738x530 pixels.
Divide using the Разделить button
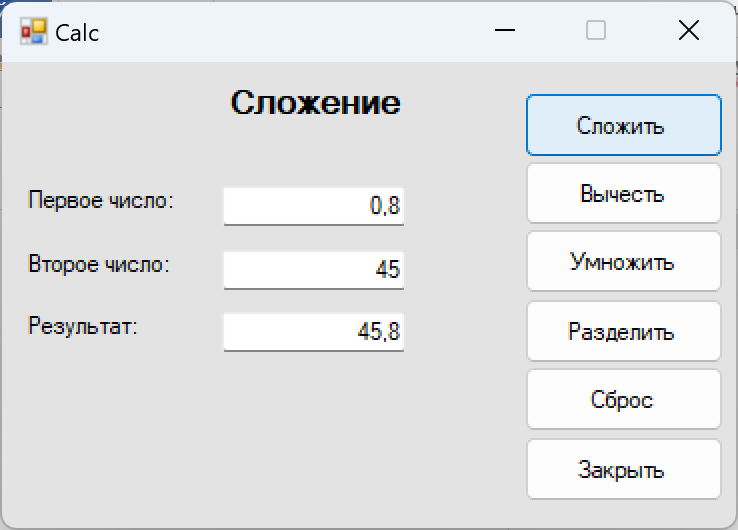[x=624, y=331]
